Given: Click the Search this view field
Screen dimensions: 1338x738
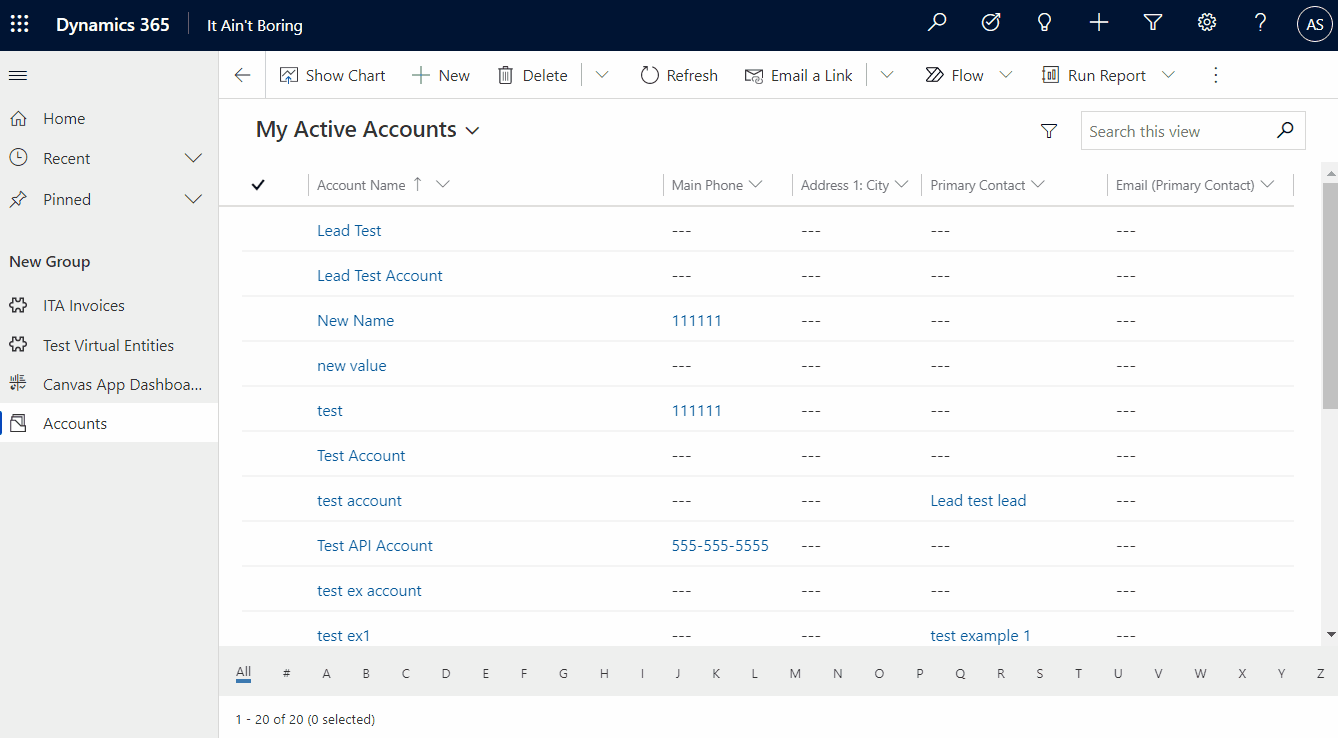Looking at the screenshot, I should pyautogui.click(x=1178, y=131).
